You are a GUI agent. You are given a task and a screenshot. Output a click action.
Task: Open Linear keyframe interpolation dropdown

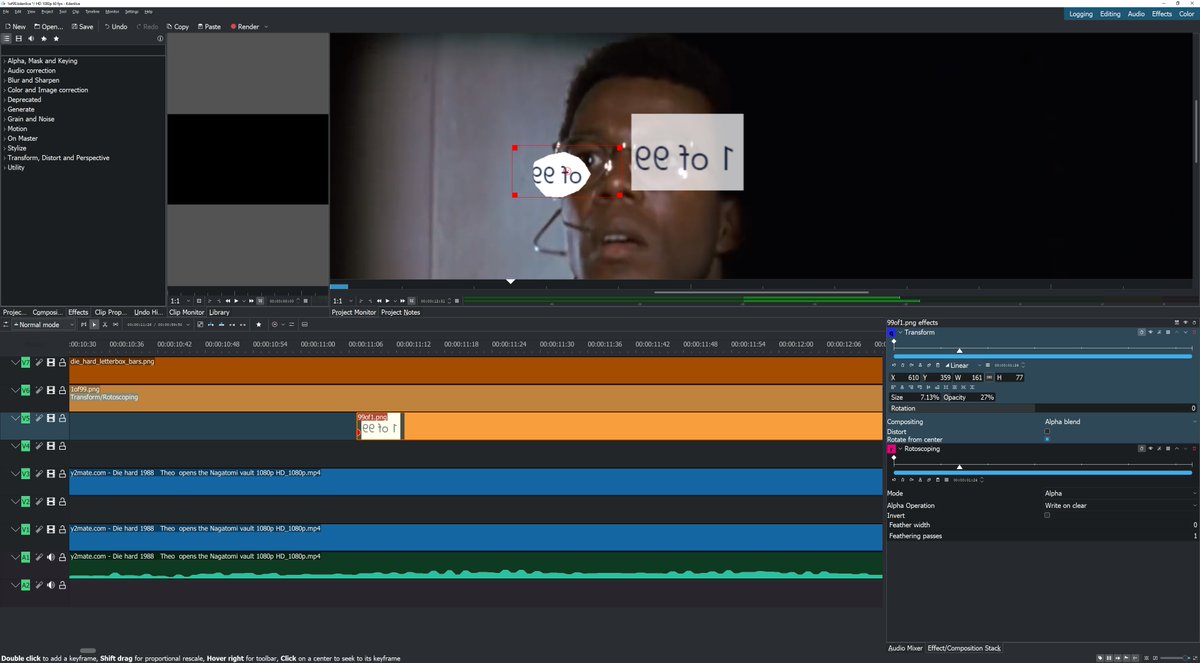pyautogui.click(x=963, y=365)
